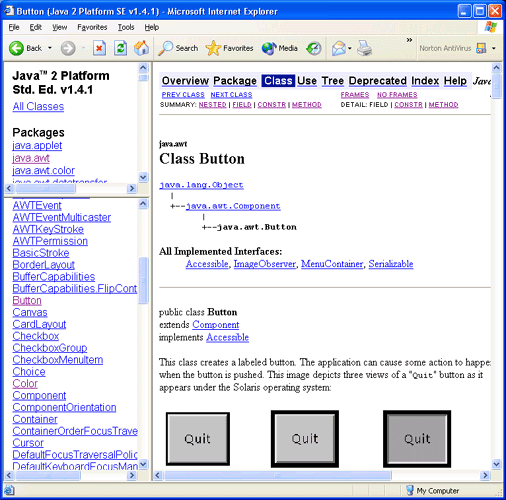506x500 pixels.
Task: Click the PREV CLASS link
Action: (x=183, y=95)
